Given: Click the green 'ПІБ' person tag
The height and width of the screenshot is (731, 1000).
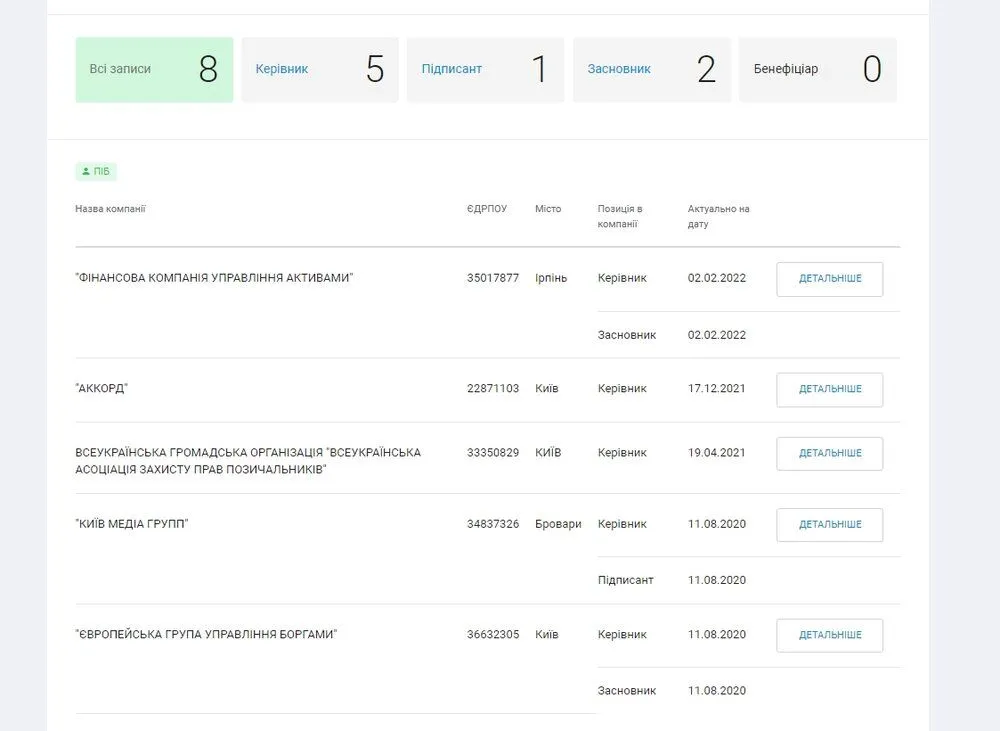Looking at the screenshot, I should (x=96, y=172).
